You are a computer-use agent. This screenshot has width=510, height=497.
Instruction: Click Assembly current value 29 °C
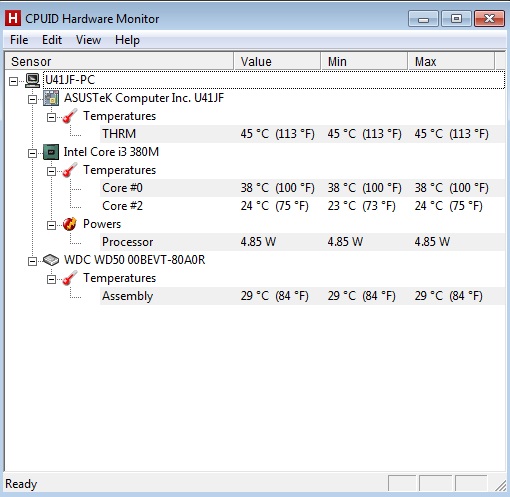pos(274,296)
